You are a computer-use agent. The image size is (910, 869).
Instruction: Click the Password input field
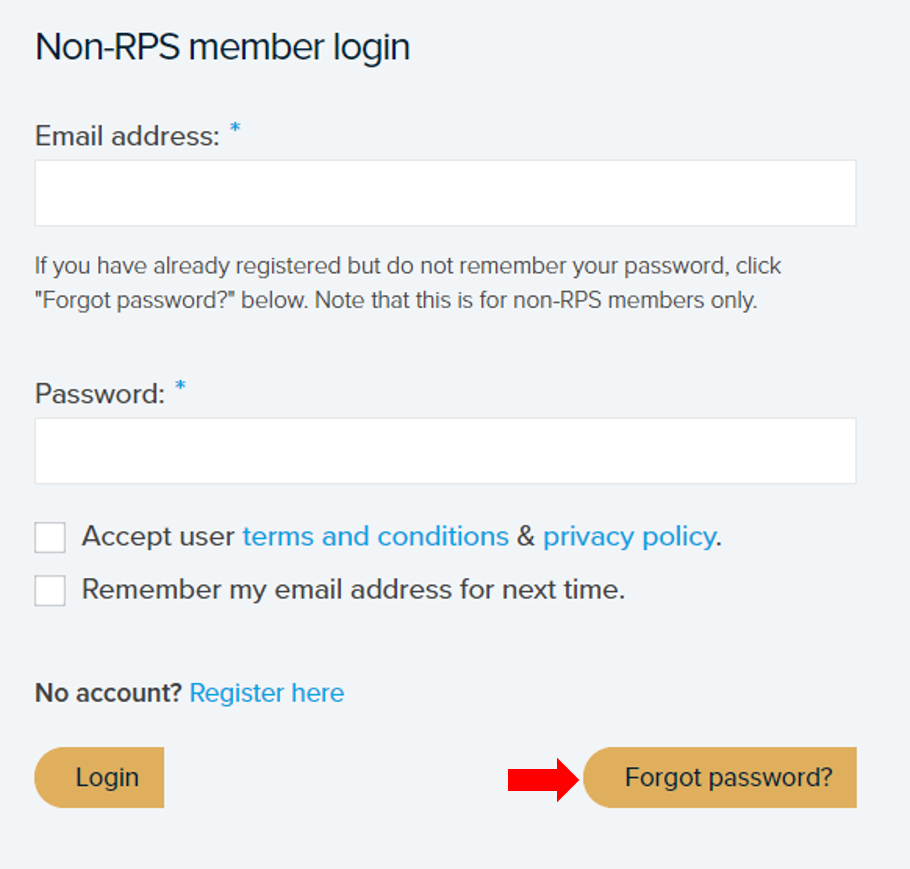(x=445, y=451)
